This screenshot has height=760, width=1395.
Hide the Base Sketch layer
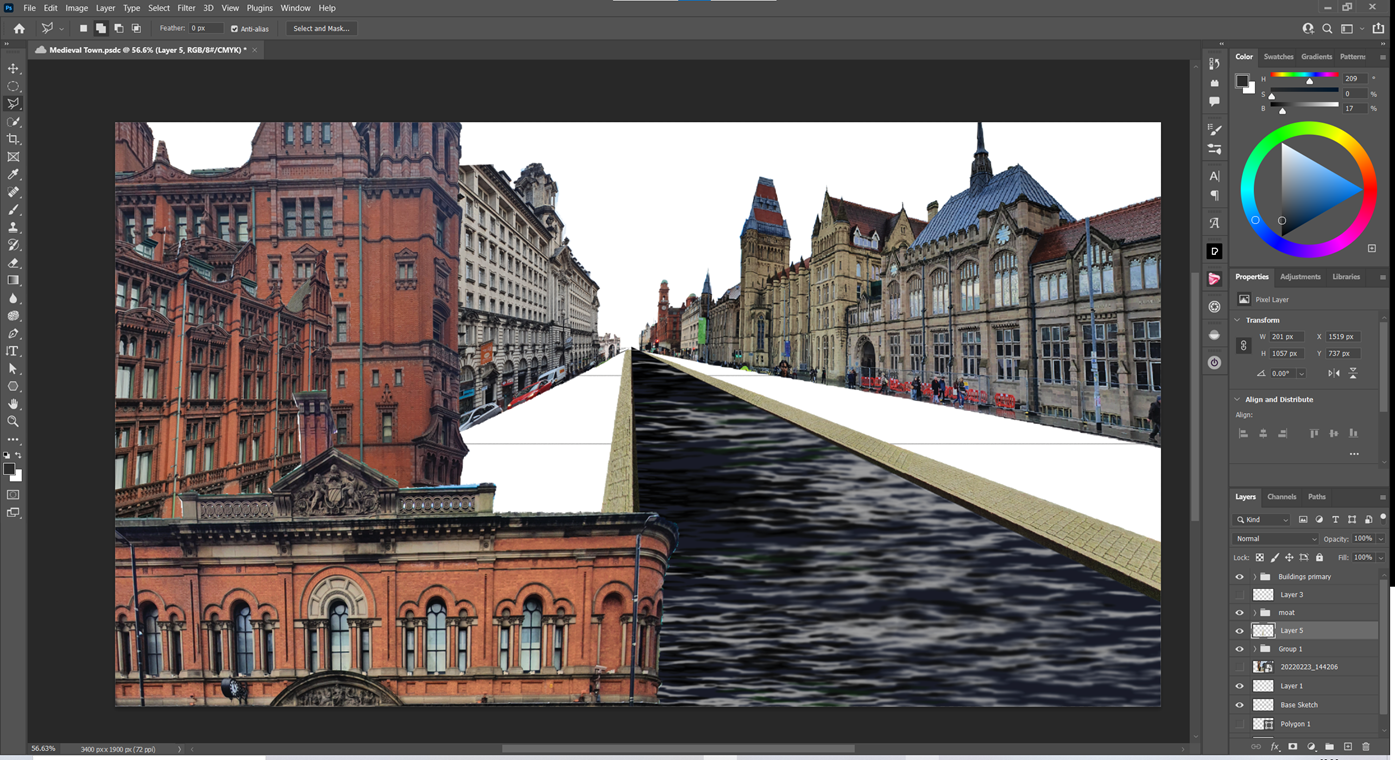tap(1240, 705)
